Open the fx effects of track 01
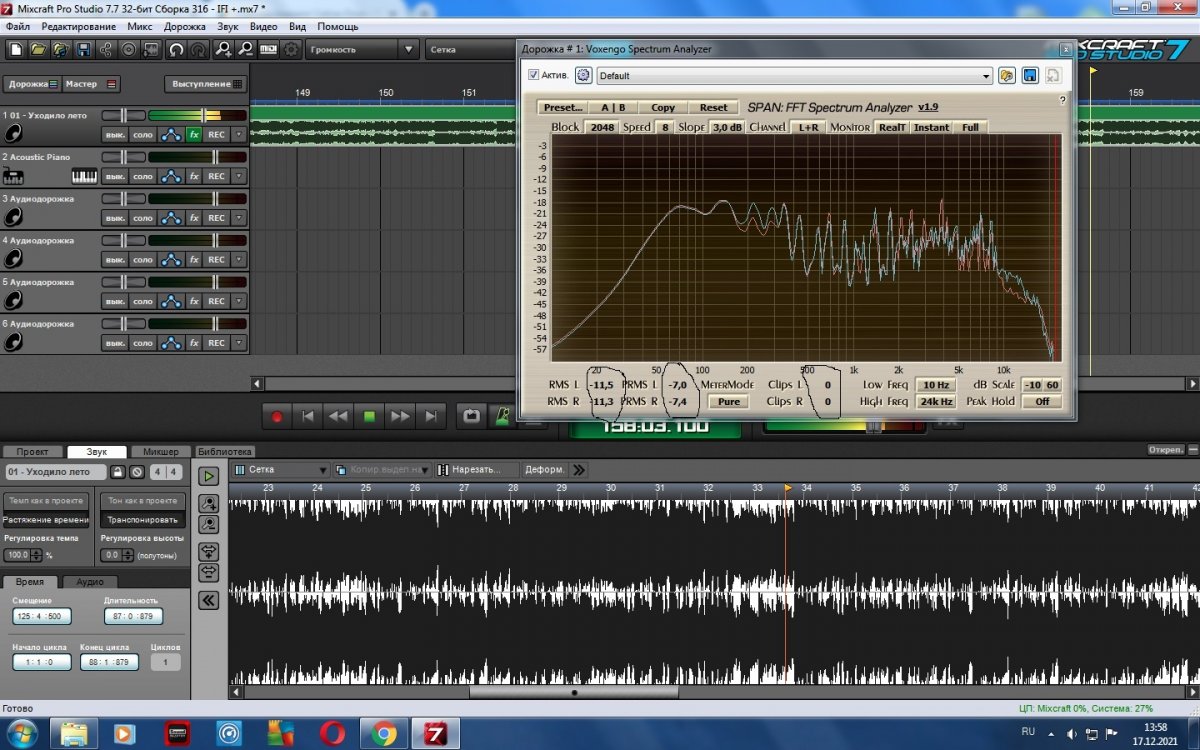Viewport: 1200px width, 750px height. click(194, 134)
